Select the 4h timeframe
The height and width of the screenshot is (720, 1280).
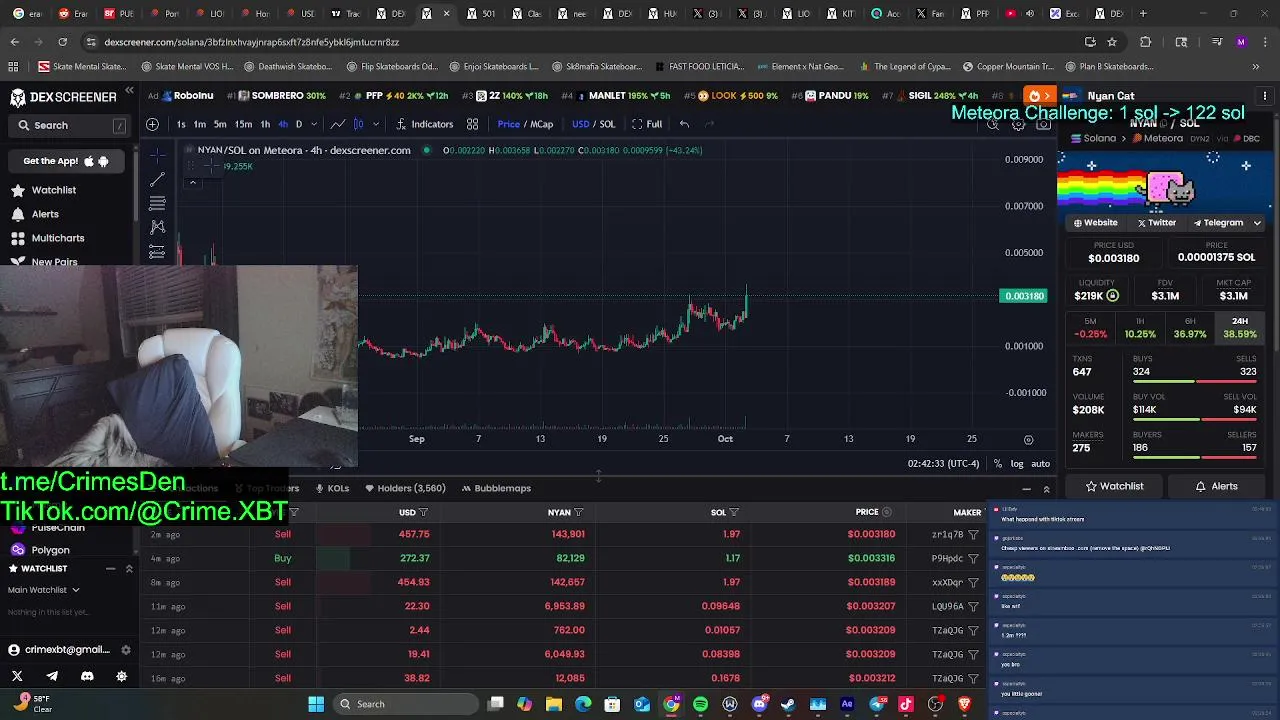[283, 124]
